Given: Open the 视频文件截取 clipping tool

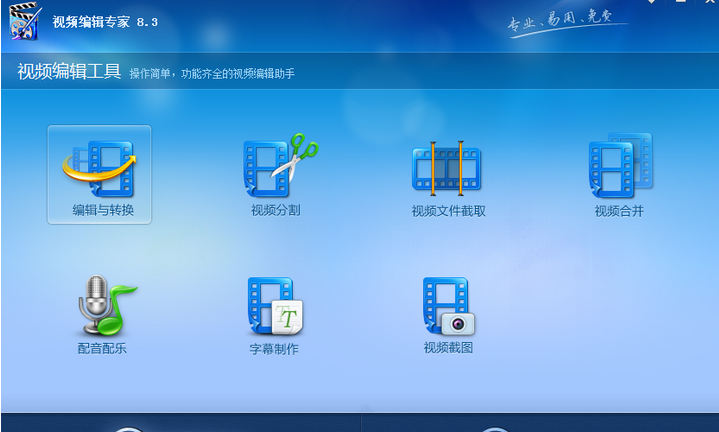Looking at the screenshot, I should 448,178.
